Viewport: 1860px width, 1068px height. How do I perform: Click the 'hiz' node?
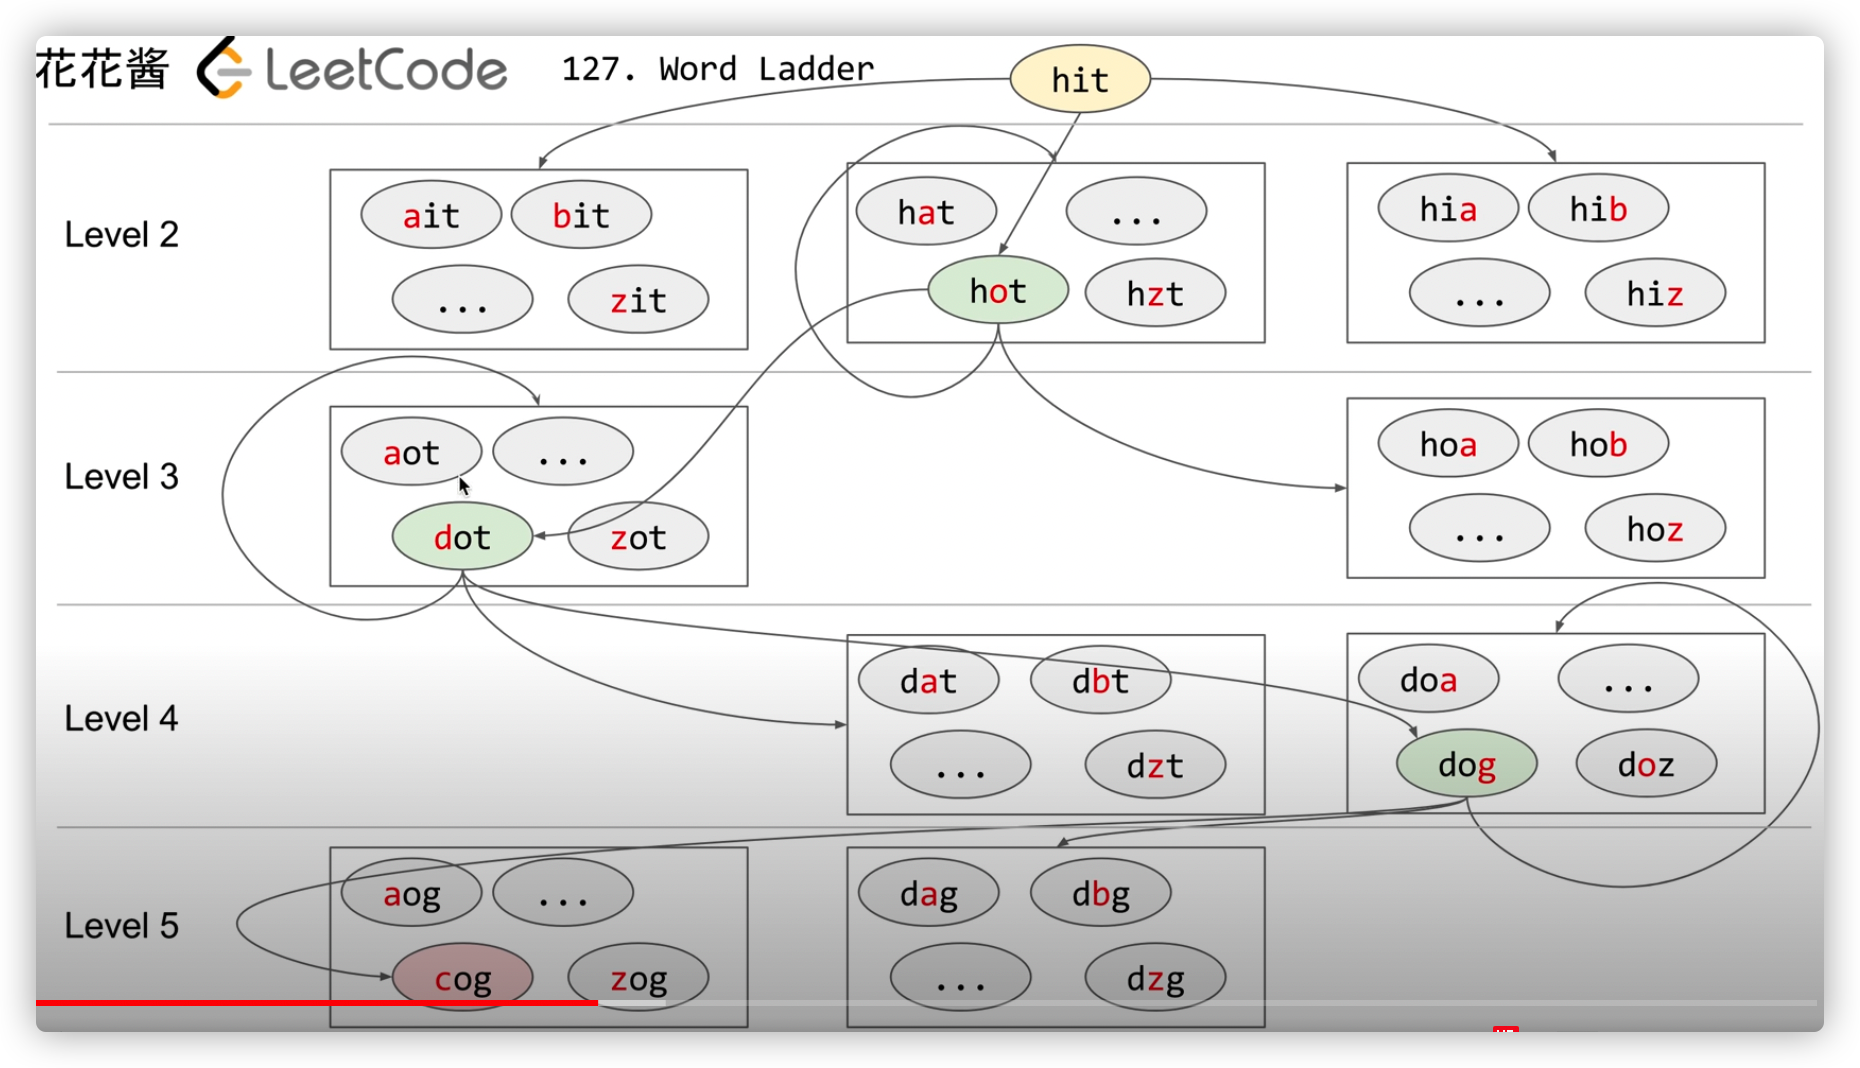[1655, 294]
